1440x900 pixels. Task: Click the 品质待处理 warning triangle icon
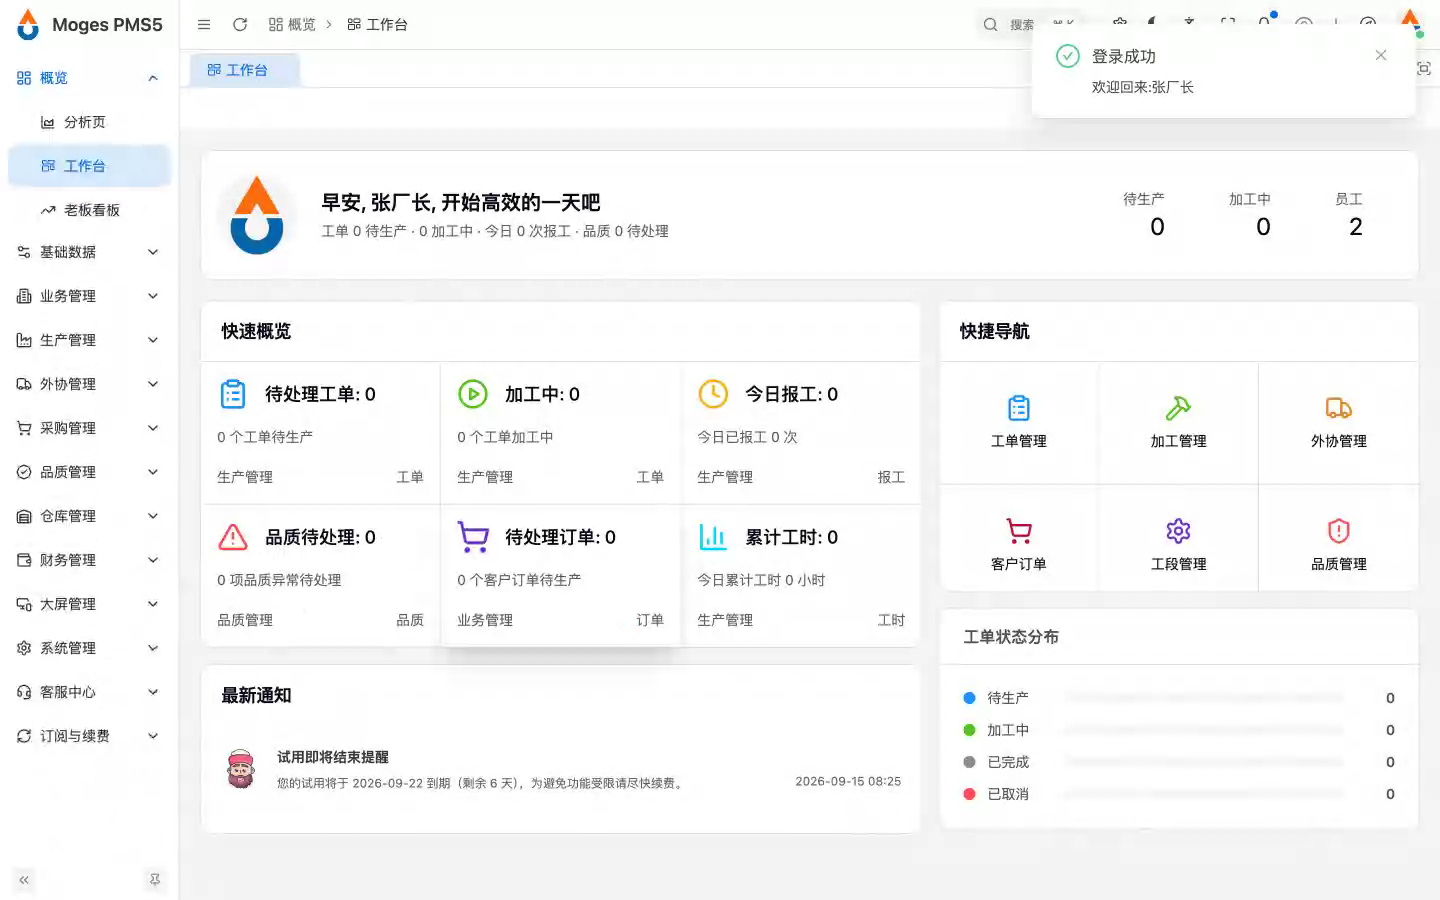click(233, 537)
